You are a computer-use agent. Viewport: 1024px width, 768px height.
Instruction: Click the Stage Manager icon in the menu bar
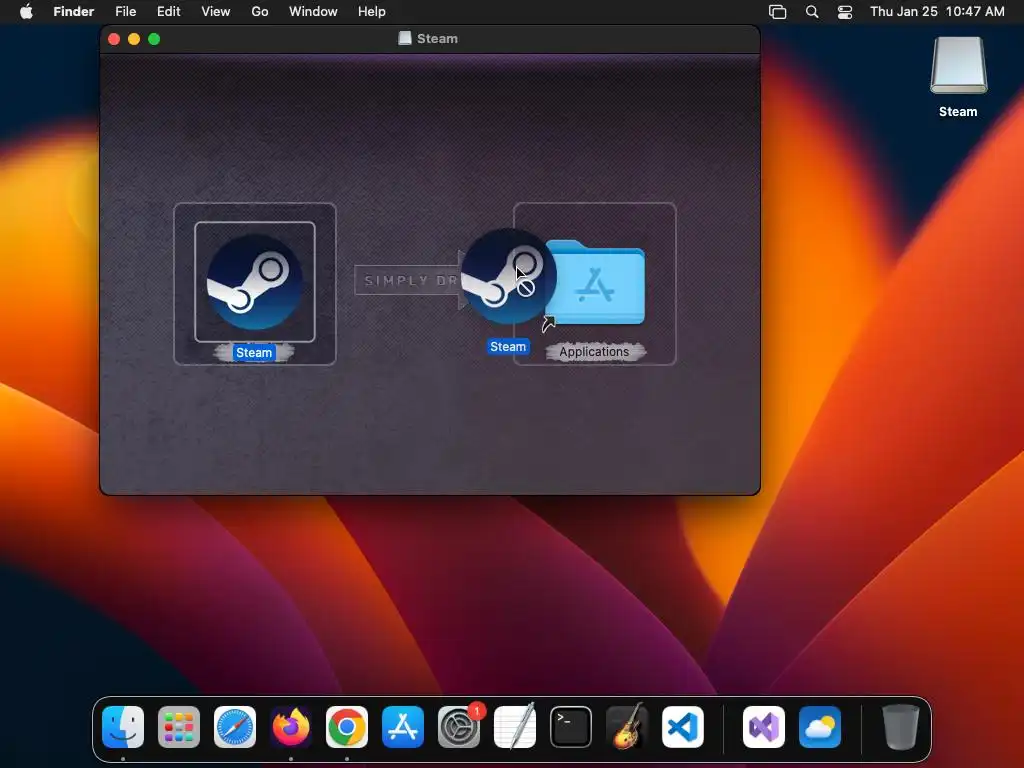click(x=777, y=12)
